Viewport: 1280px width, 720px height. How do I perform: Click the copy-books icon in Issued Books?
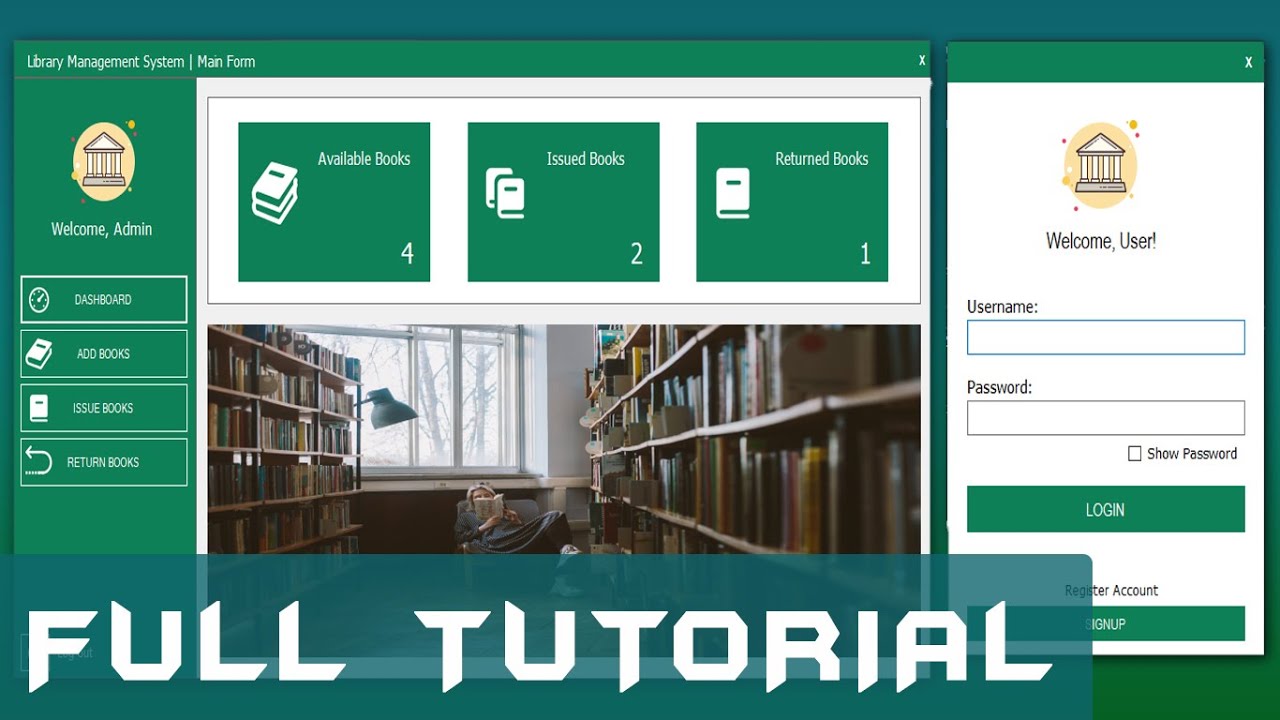[505, 193]
